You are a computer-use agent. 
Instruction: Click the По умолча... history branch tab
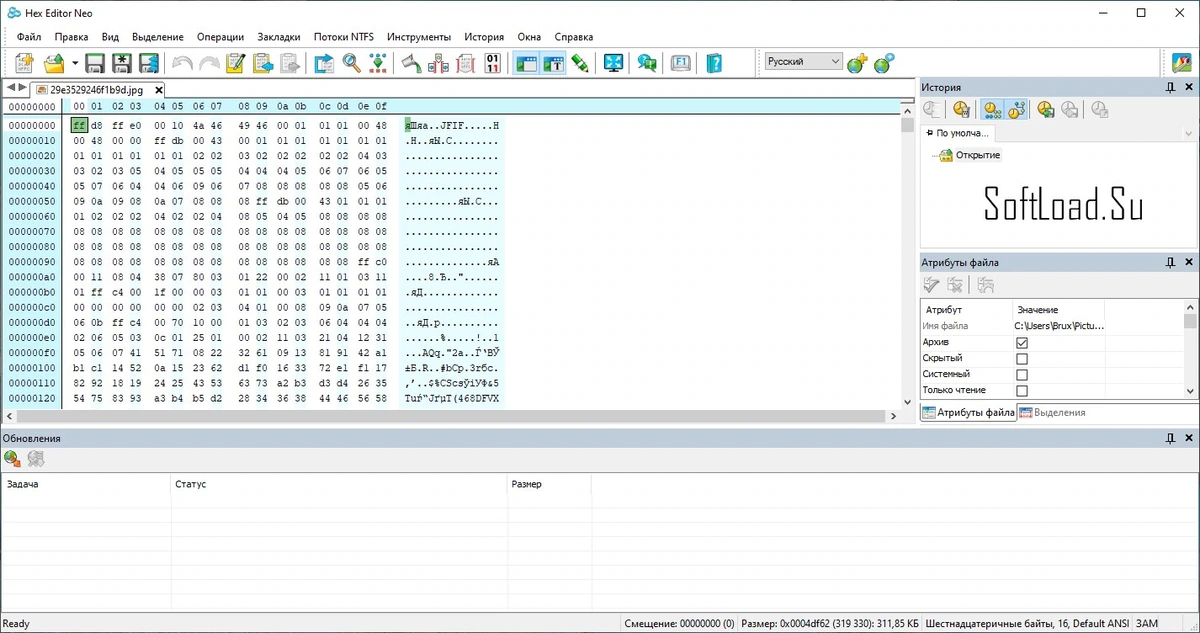[x=956, y=132]
